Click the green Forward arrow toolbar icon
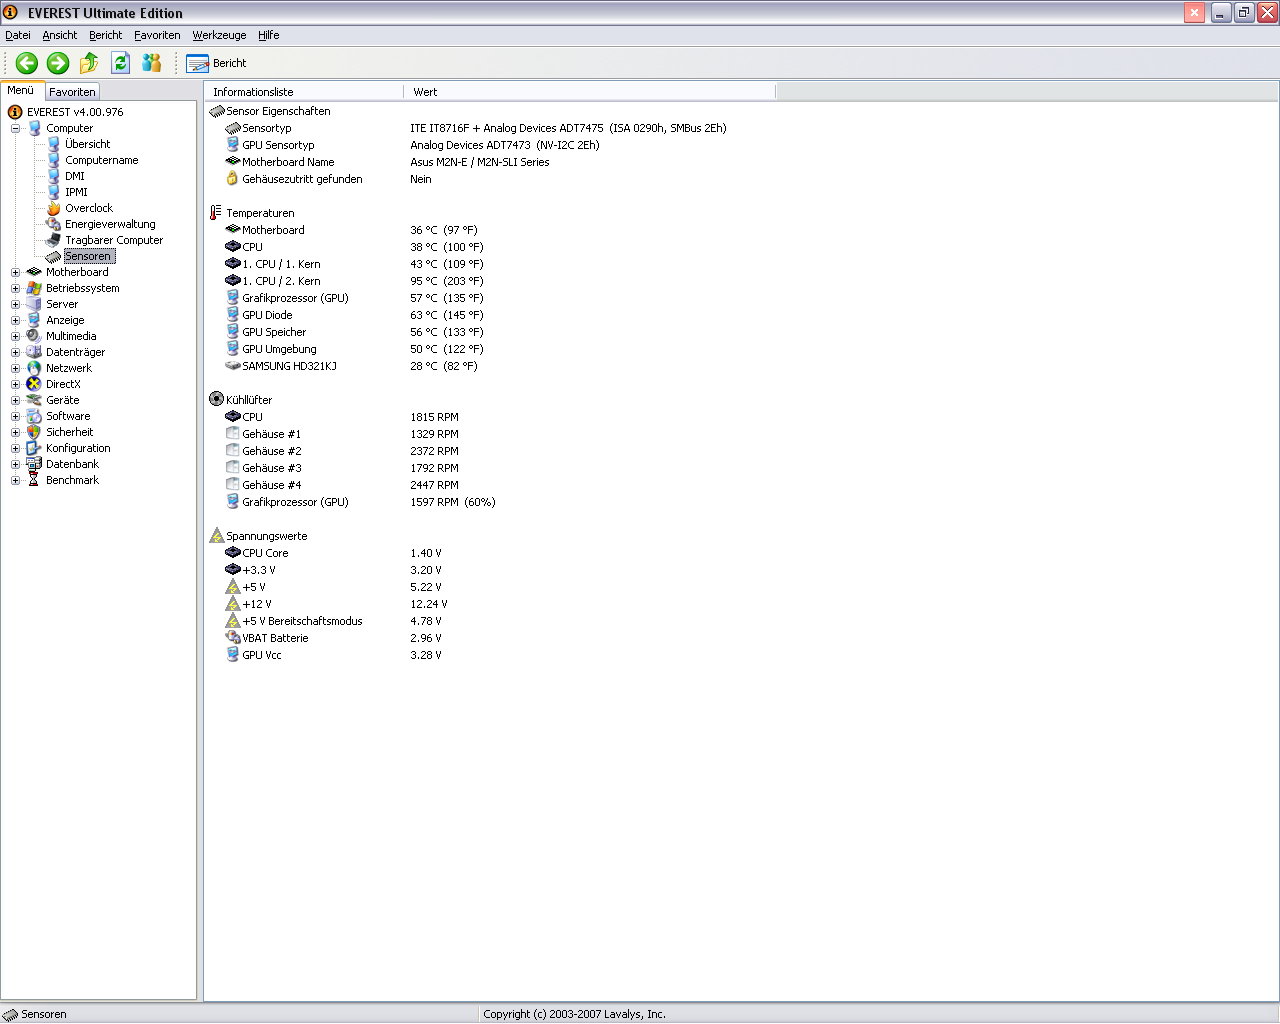This screenshot has width=1280, height=1024. pyautogui.click(x=58, y=63)
